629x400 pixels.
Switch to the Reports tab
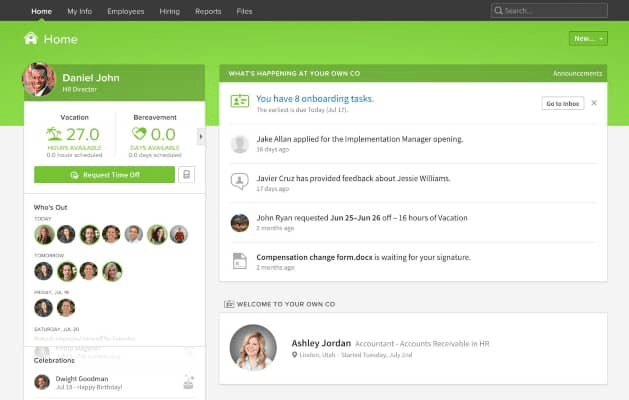pyautogui.click(x=208, y=11)
